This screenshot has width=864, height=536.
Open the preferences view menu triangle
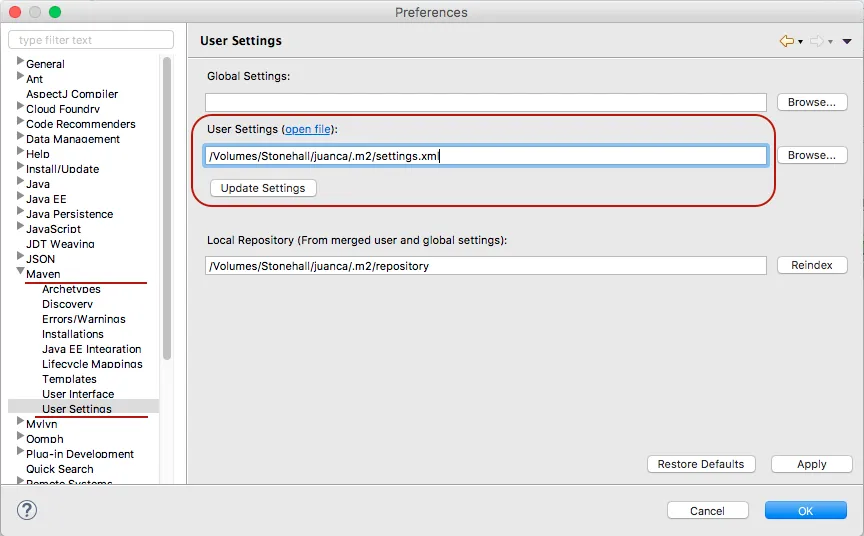pyautogui.click(x=847, y=42)
